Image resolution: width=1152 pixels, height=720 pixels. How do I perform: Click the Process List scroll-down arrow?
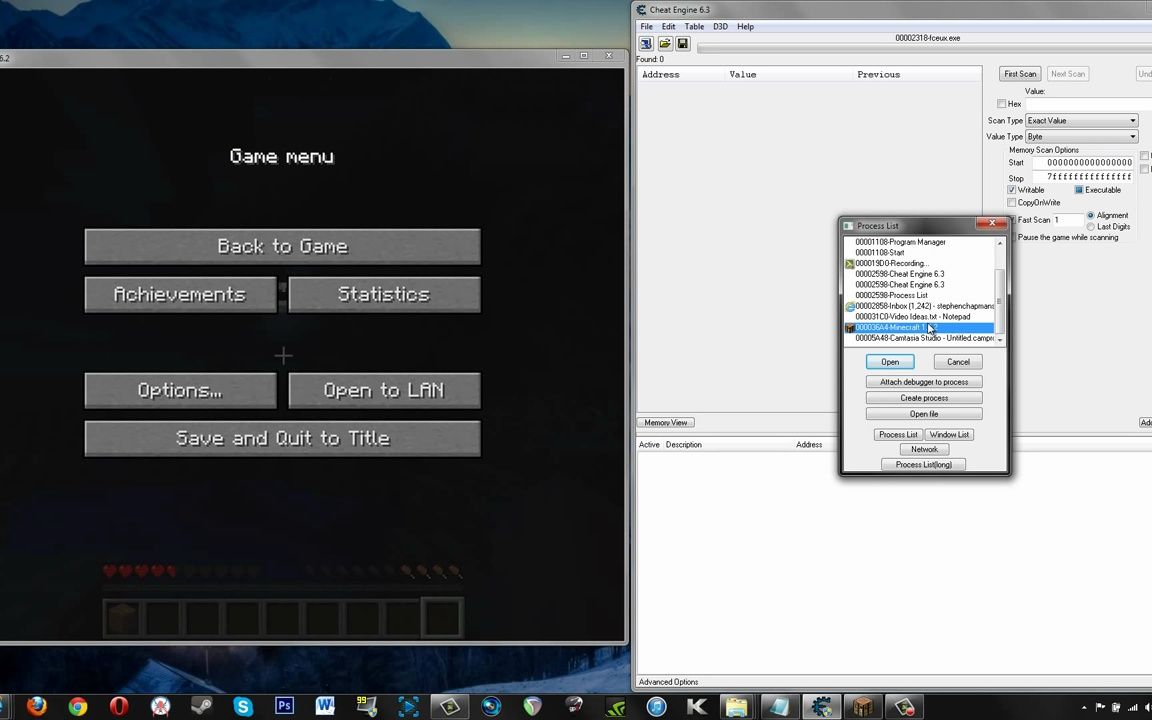pos(998,340)
